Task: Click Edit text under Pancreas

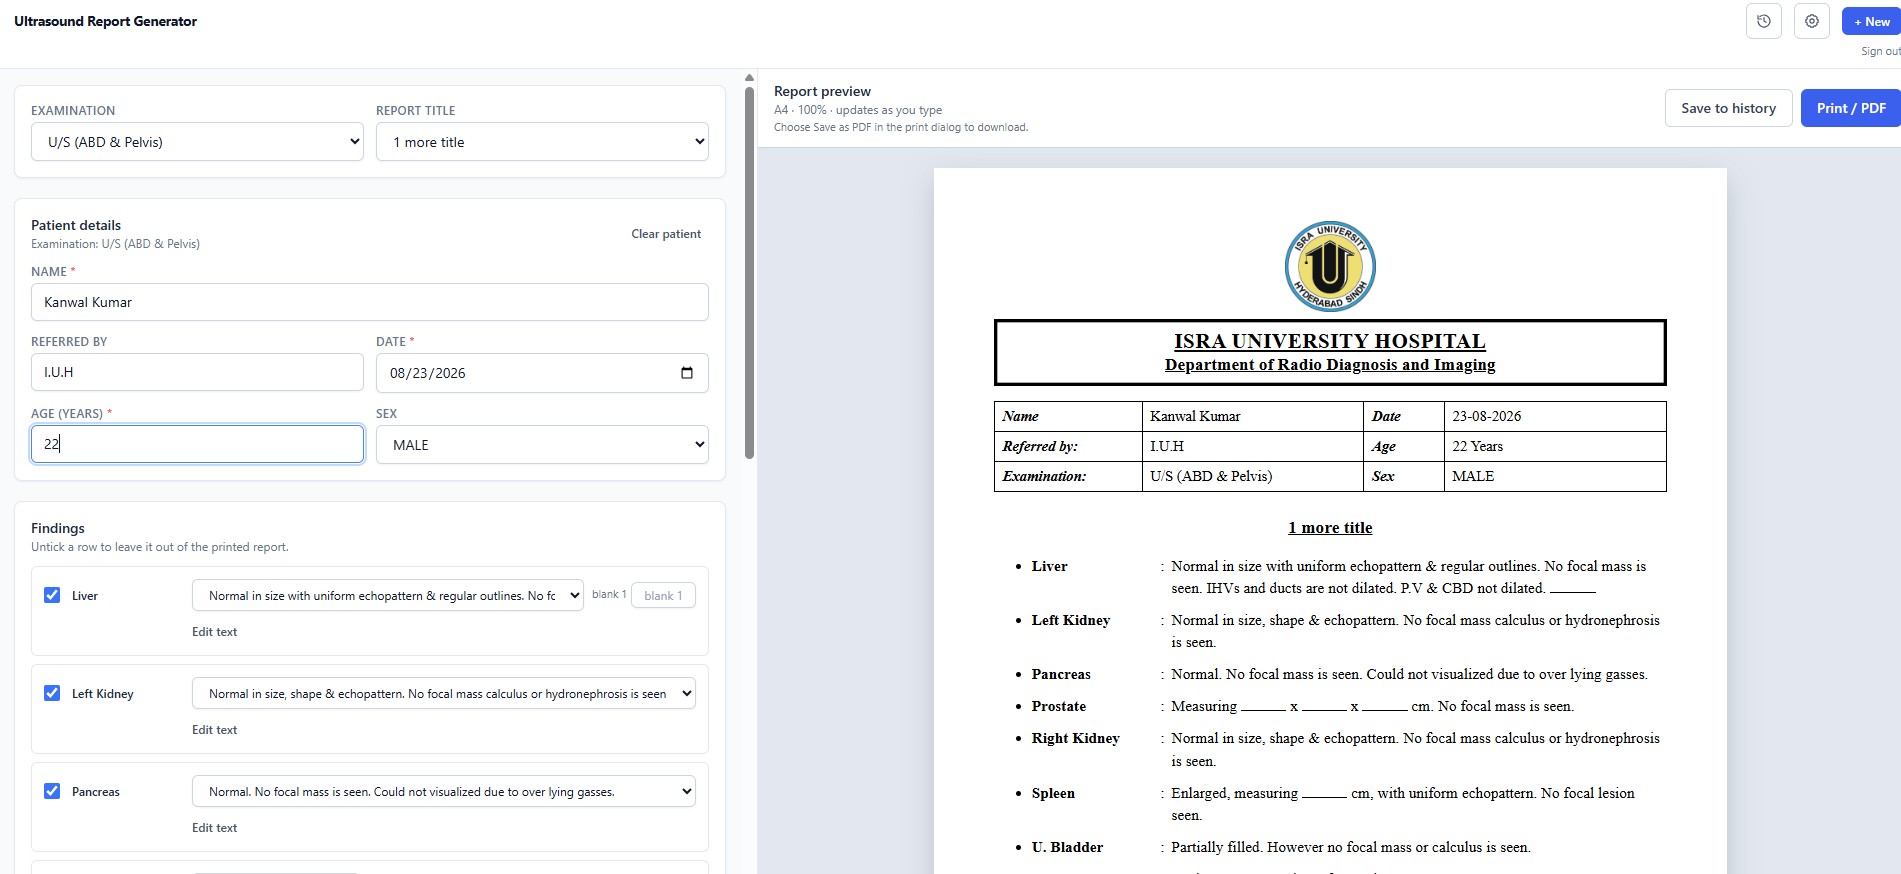Action: (x=215, y=828)
